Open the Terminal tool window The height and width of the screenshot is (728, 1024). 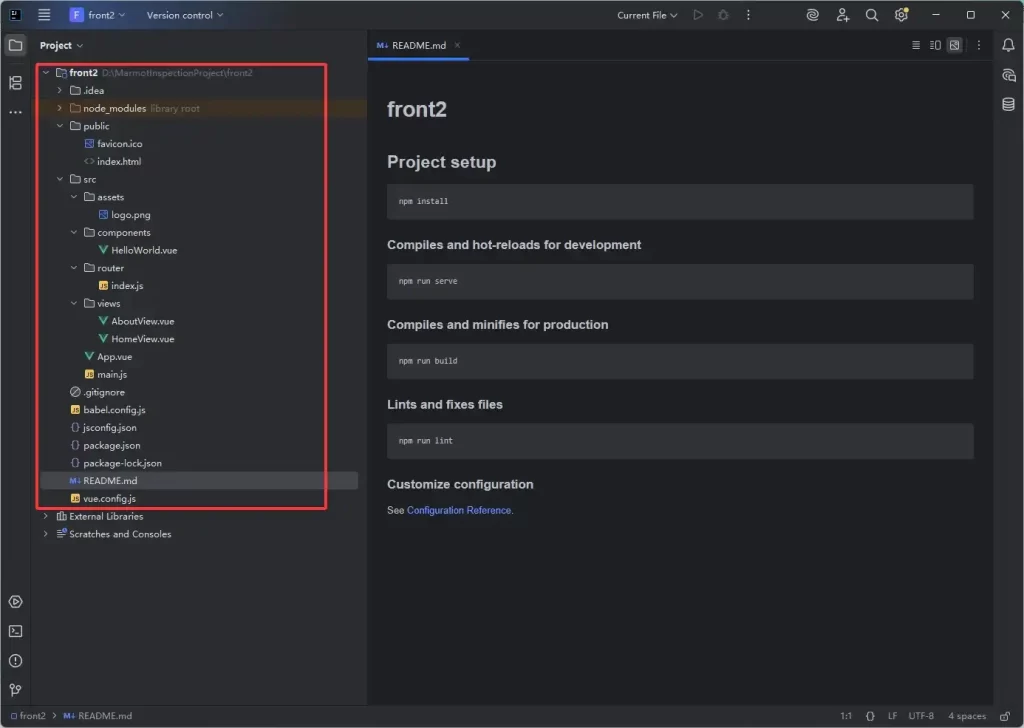point(15,631)
